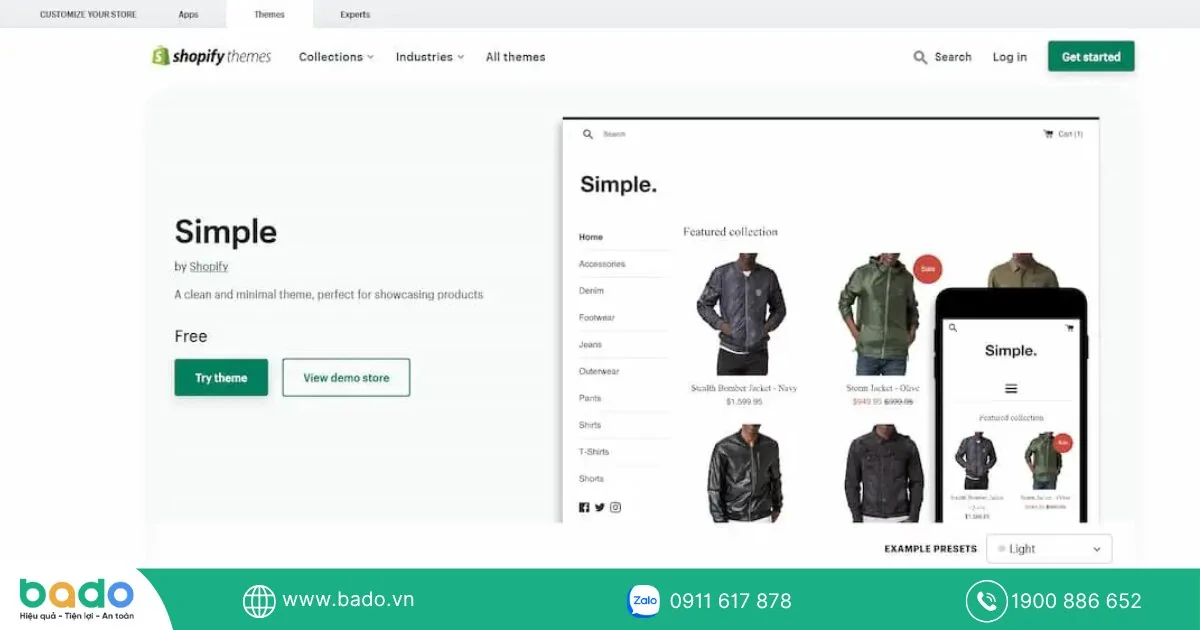Click the Featured collection heading in desktop preview

click(x=730, y=232)
